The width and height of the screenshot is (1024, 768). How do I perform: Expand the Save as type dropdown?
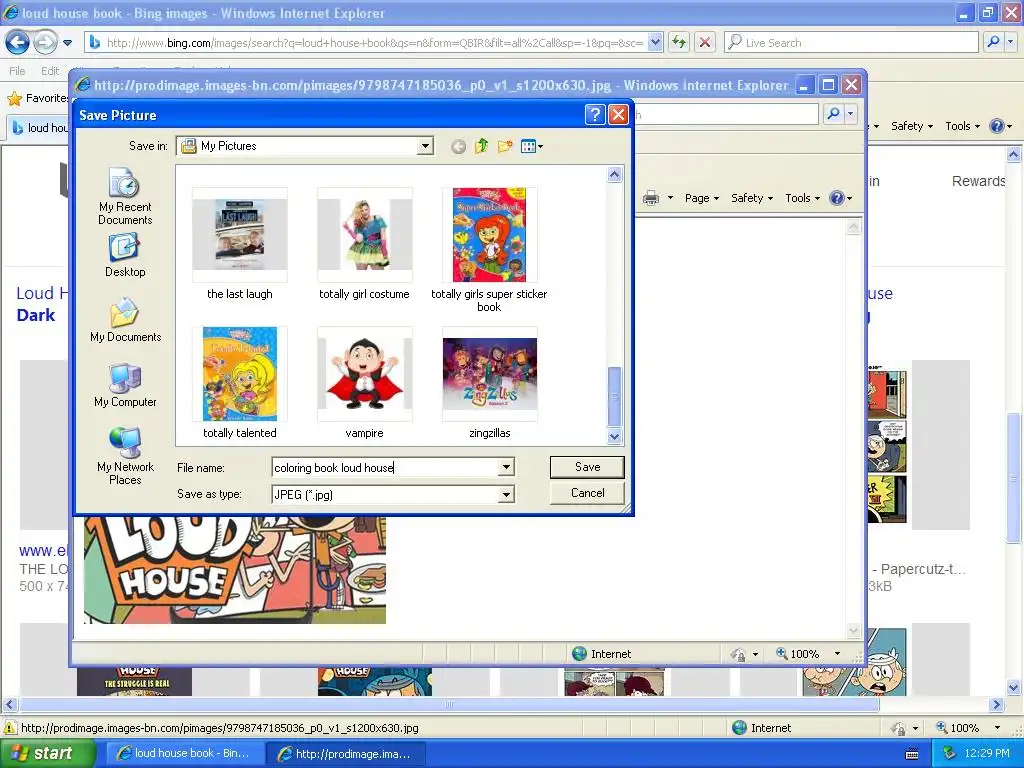click(506, 494)
